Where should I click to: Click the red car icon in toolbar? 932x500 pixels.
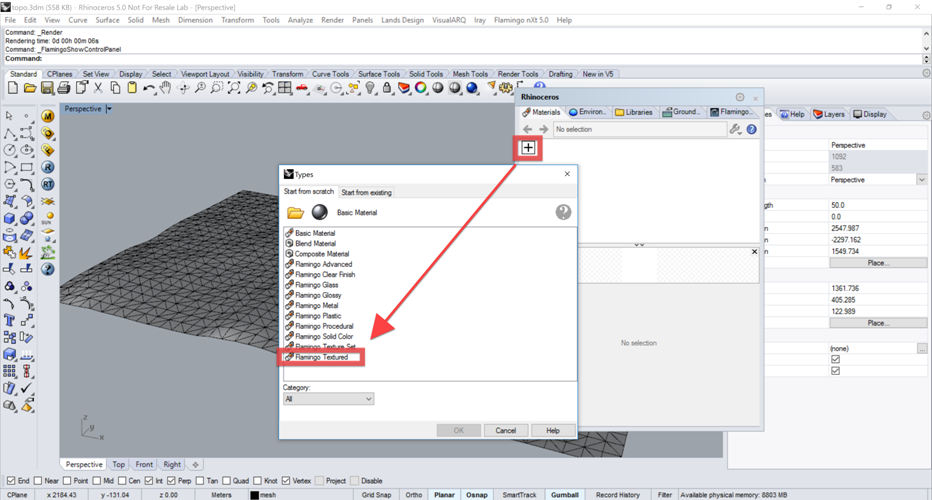pos(302,88)
